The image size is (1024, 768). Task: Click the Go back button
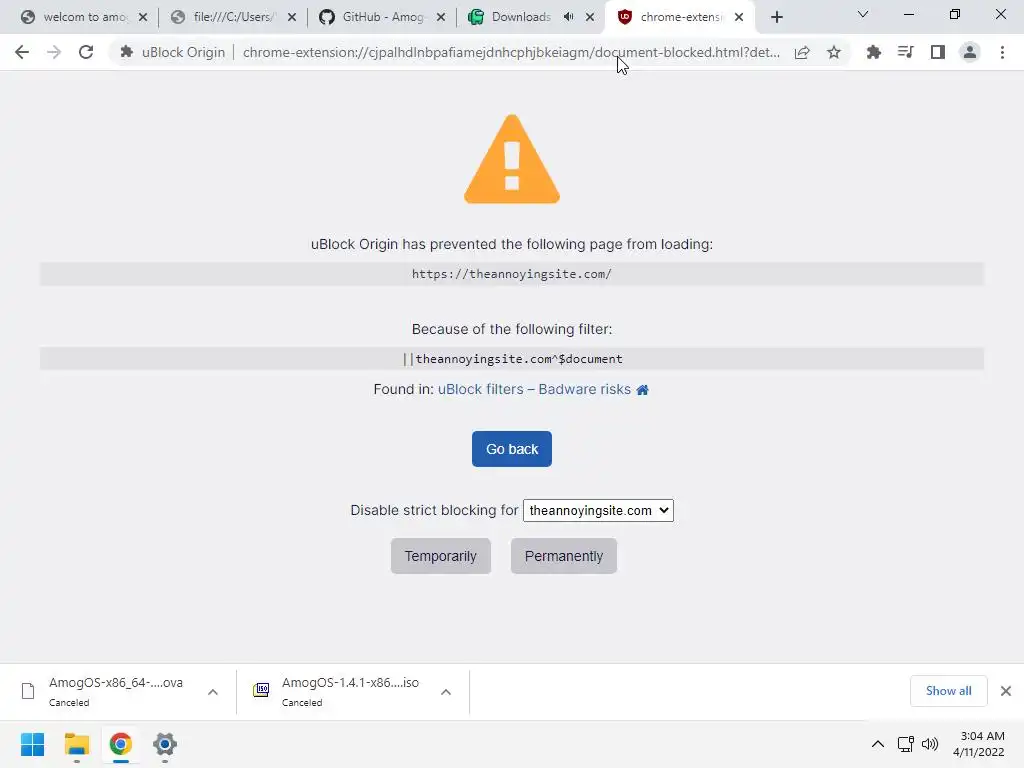512,449
